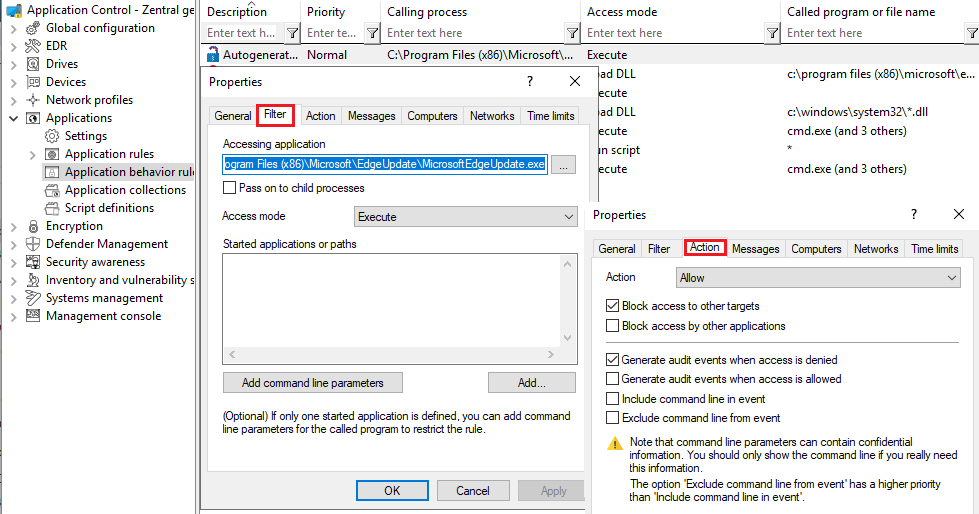The width and height of the screenshot is (979, 514).
Task: Click the Settings gear icon under Applications
Action: click(52, 136)
